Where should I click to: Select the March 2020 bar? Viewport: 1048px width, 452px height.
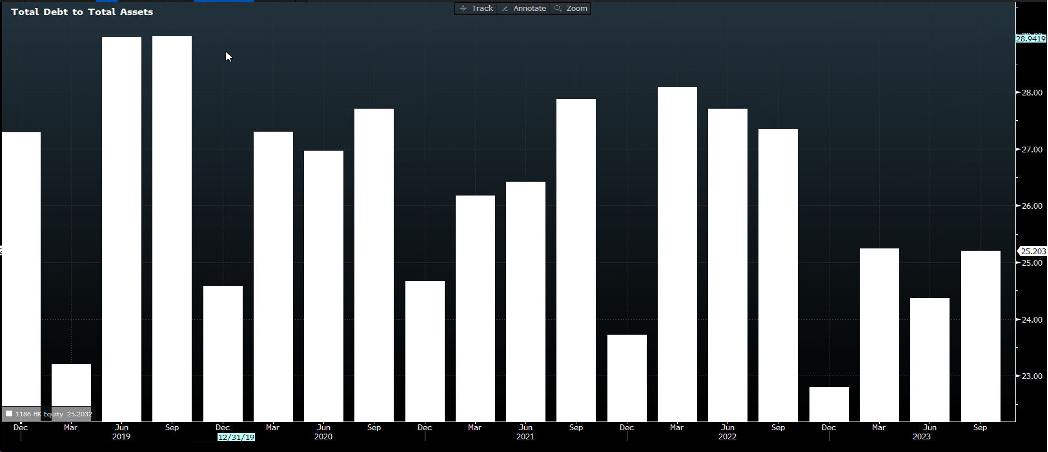[x=273, y=276]
